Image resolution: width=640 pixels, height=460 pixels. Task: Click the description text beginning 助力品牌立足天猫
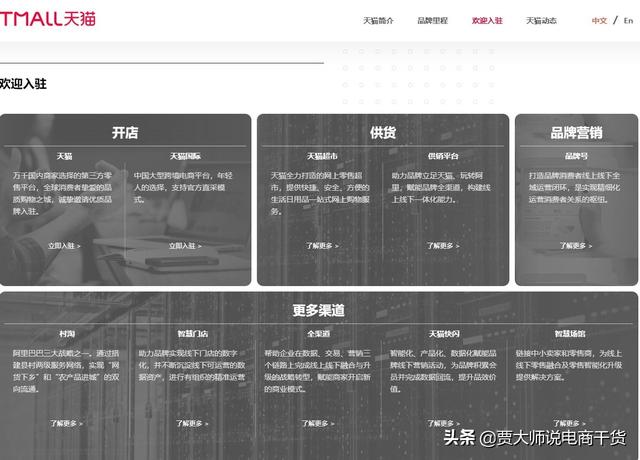(441, 187)
